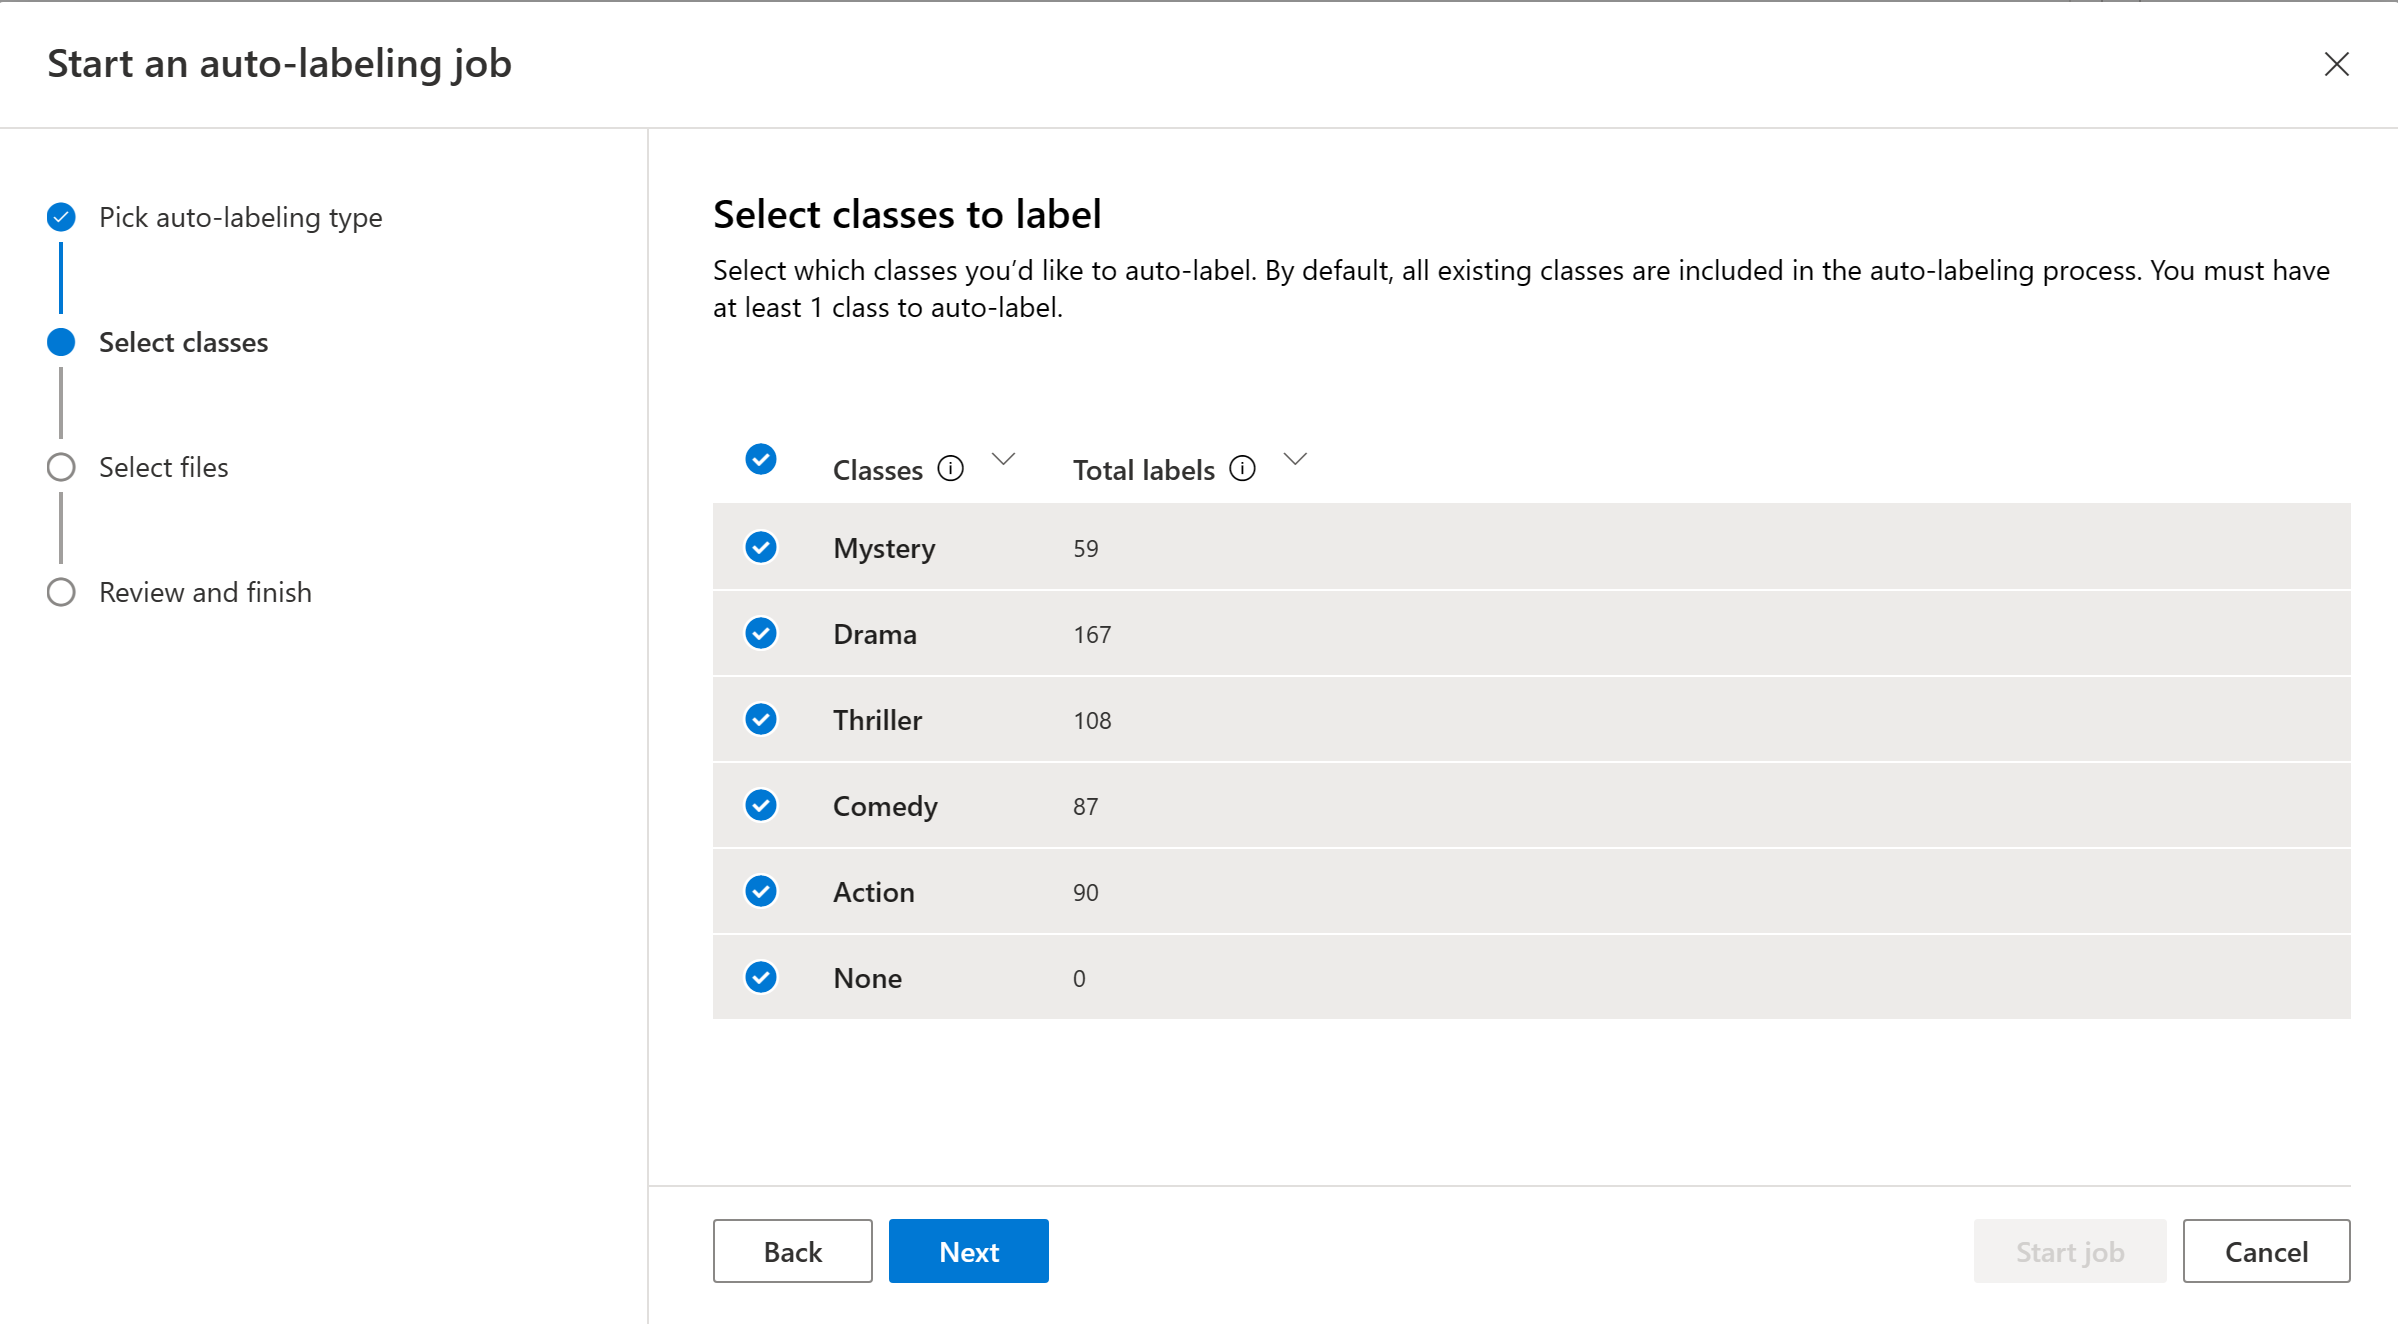Open the Total labels sort dropdown
Viewport: 2398px width, 1324px height.
[1295, 462]
